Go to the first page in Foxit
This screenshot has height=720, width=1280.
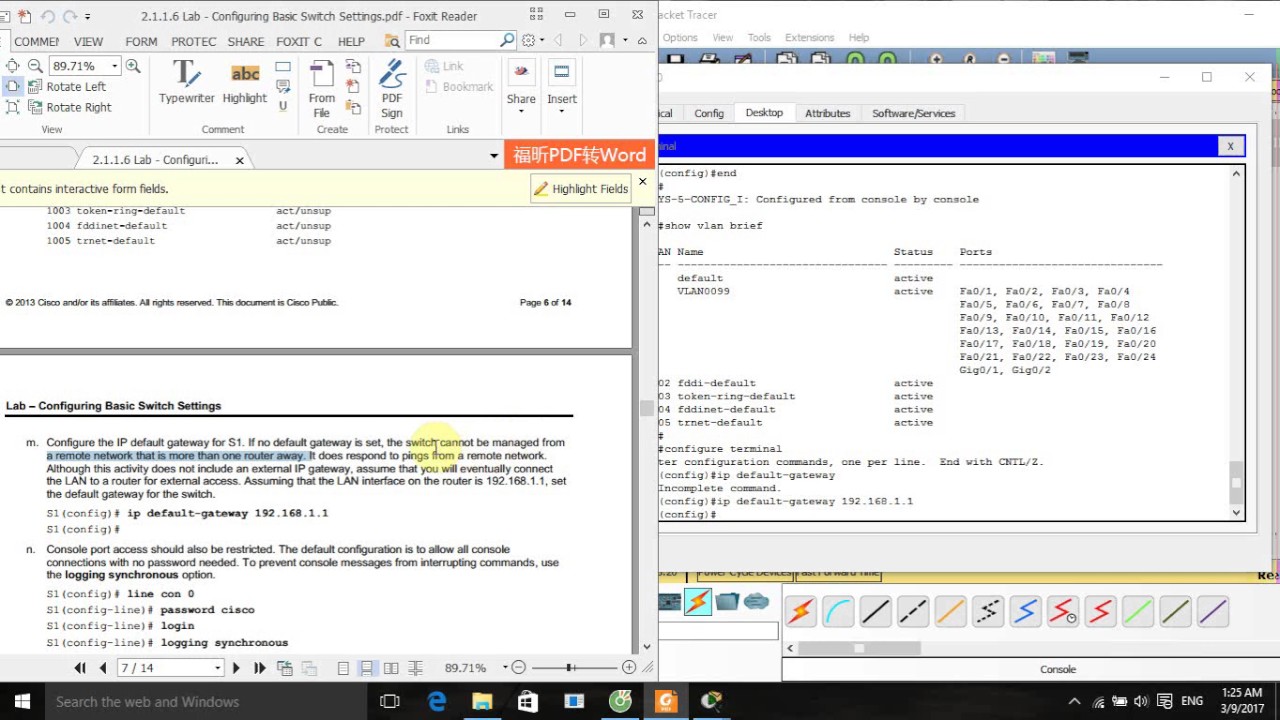click(80, 668)
